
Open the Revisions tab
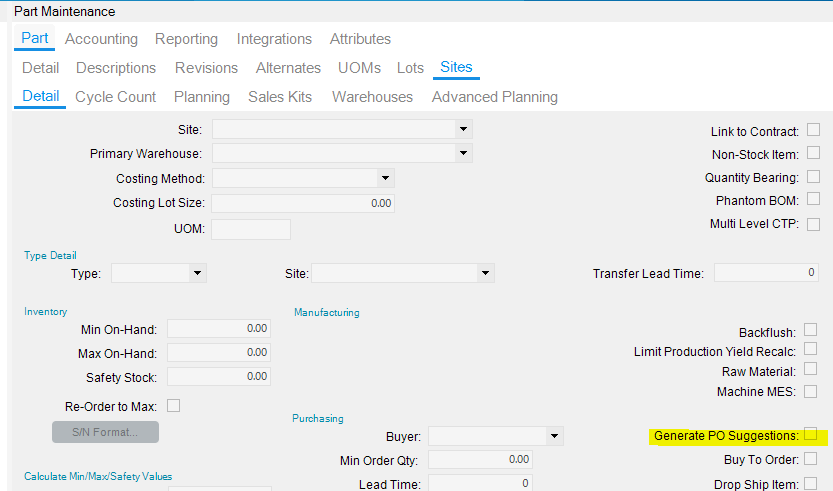[206, 68]
